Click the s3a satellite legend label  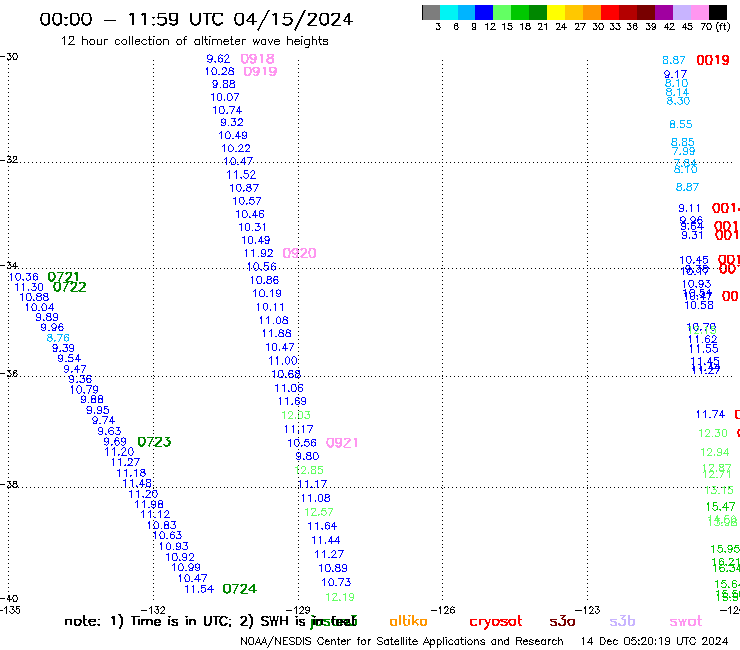pyautogui.click(x=562, y=622)
